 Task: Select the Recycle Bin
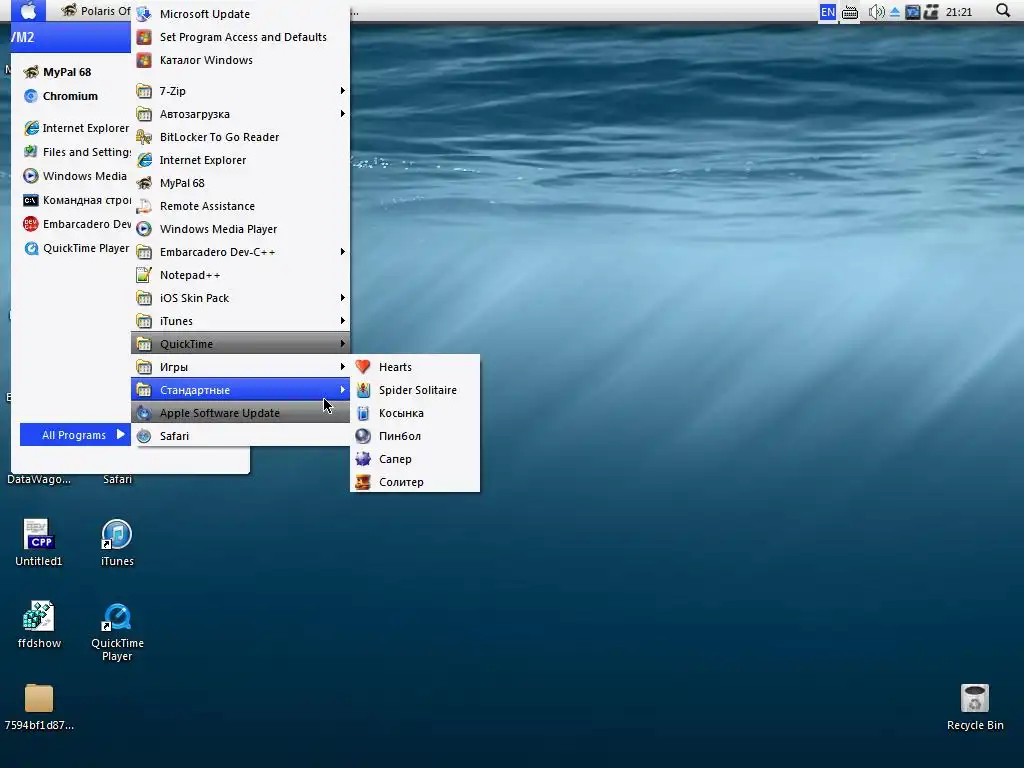coord(975,707)
